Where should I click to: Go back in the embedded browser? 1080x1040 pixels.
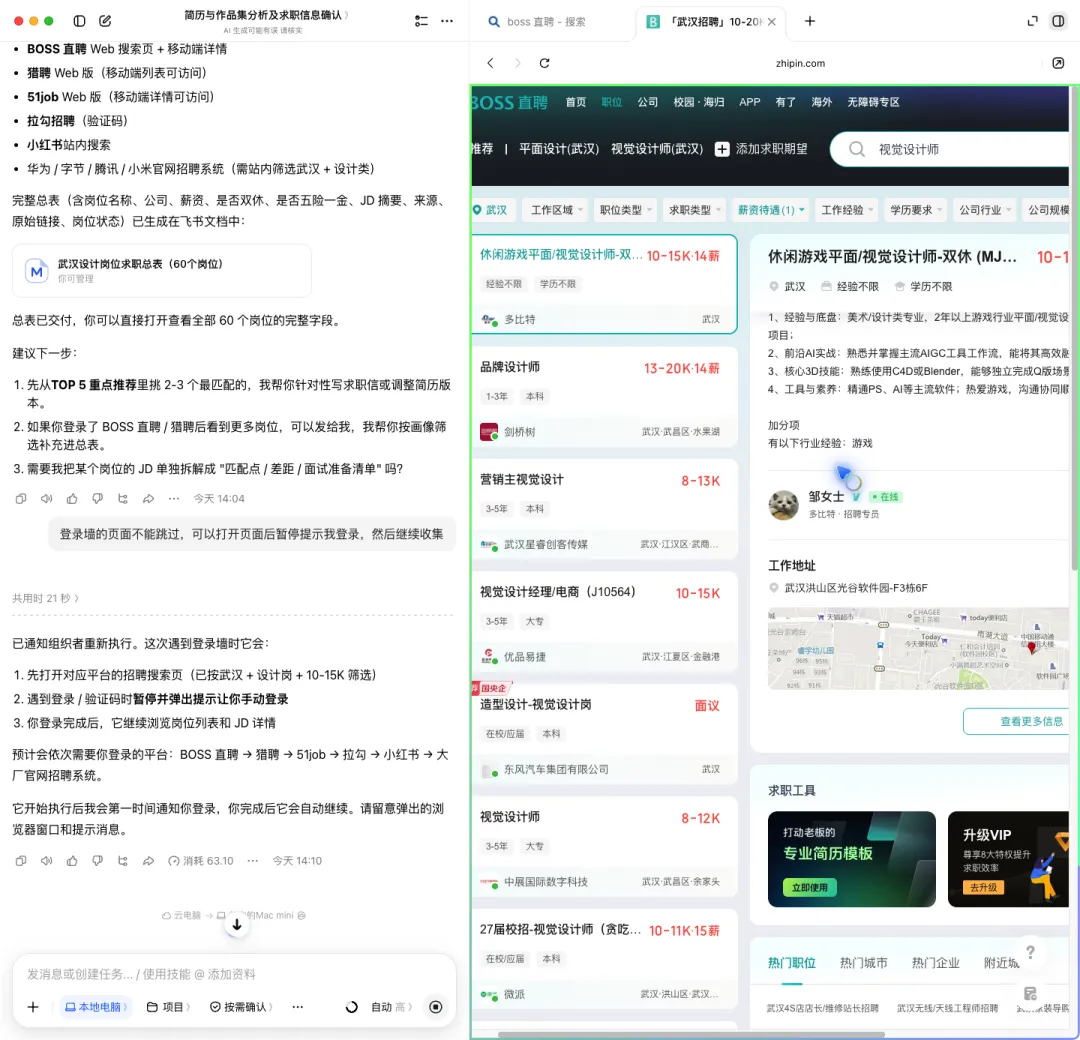[x=490, y=63]
